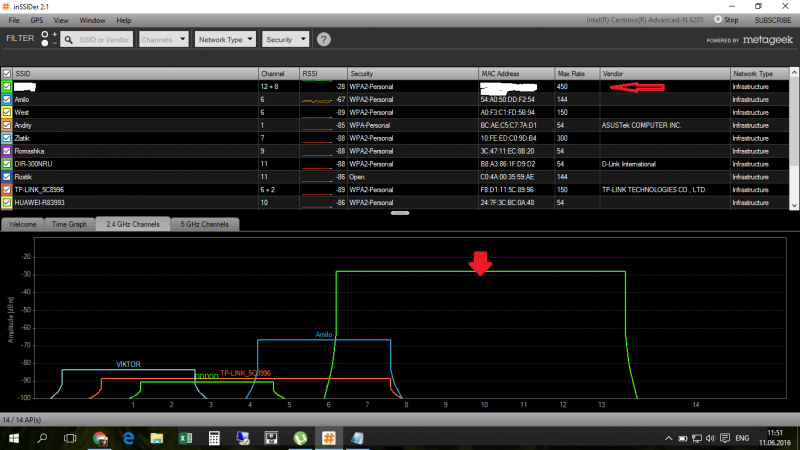Open Excel from the taskbar
This screenshot has width=800, height=450.
coord(185,438)
